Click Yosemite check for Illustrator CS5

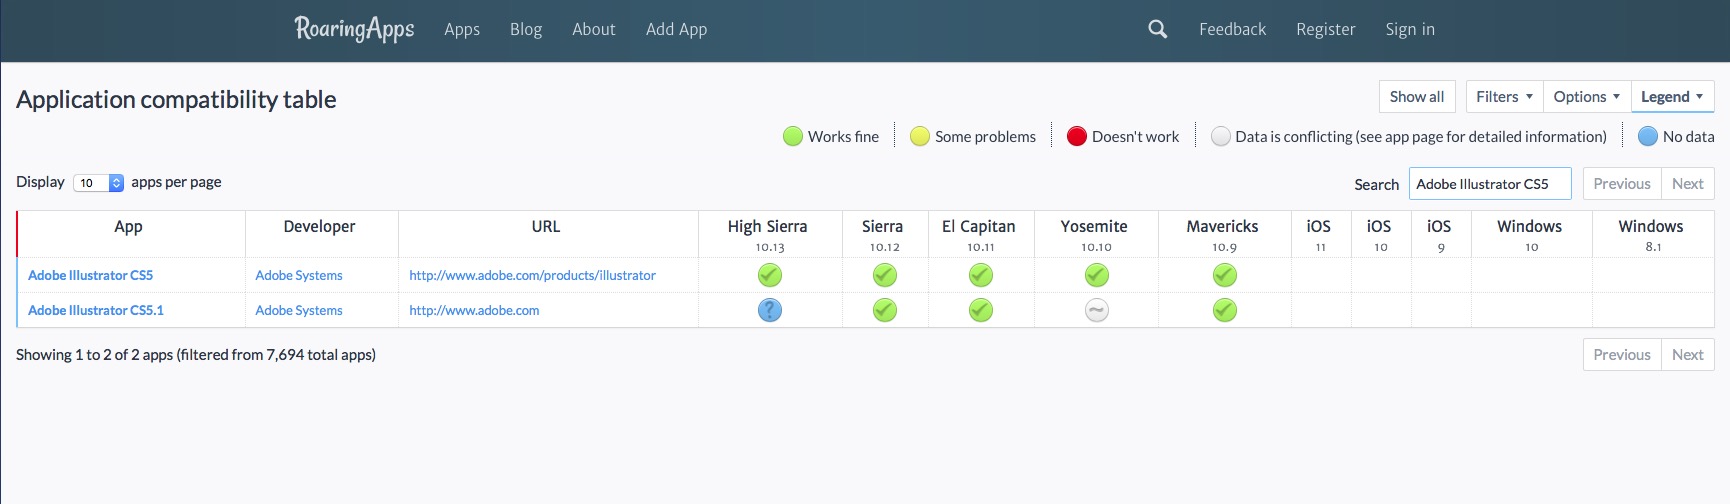[1096, 275]
